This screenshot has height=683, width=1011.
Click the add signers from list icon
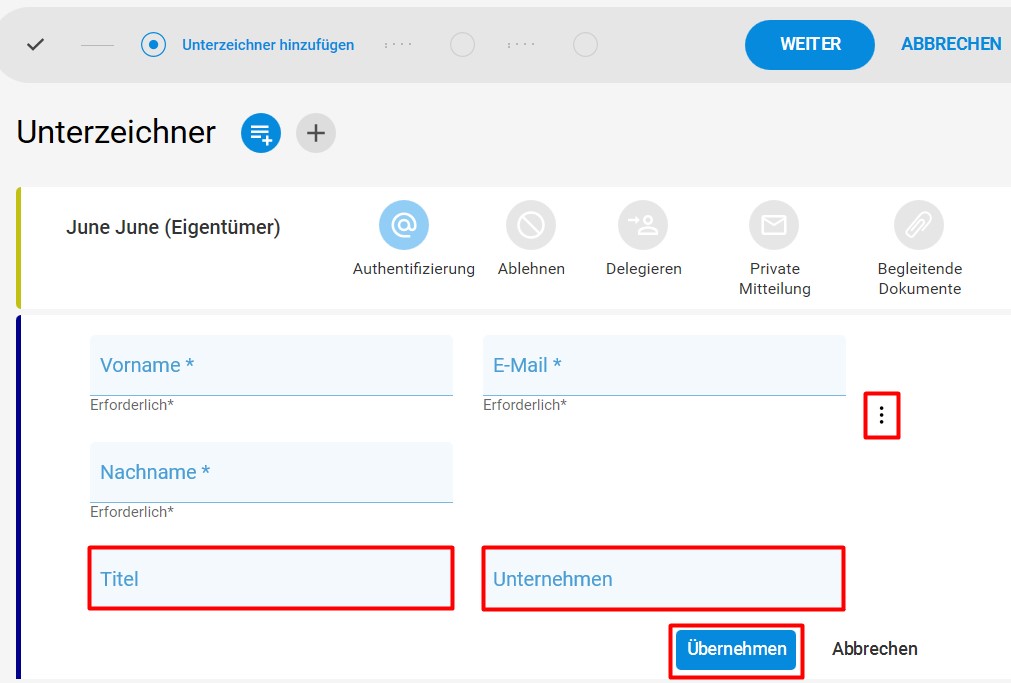click(x=261, y=133)
